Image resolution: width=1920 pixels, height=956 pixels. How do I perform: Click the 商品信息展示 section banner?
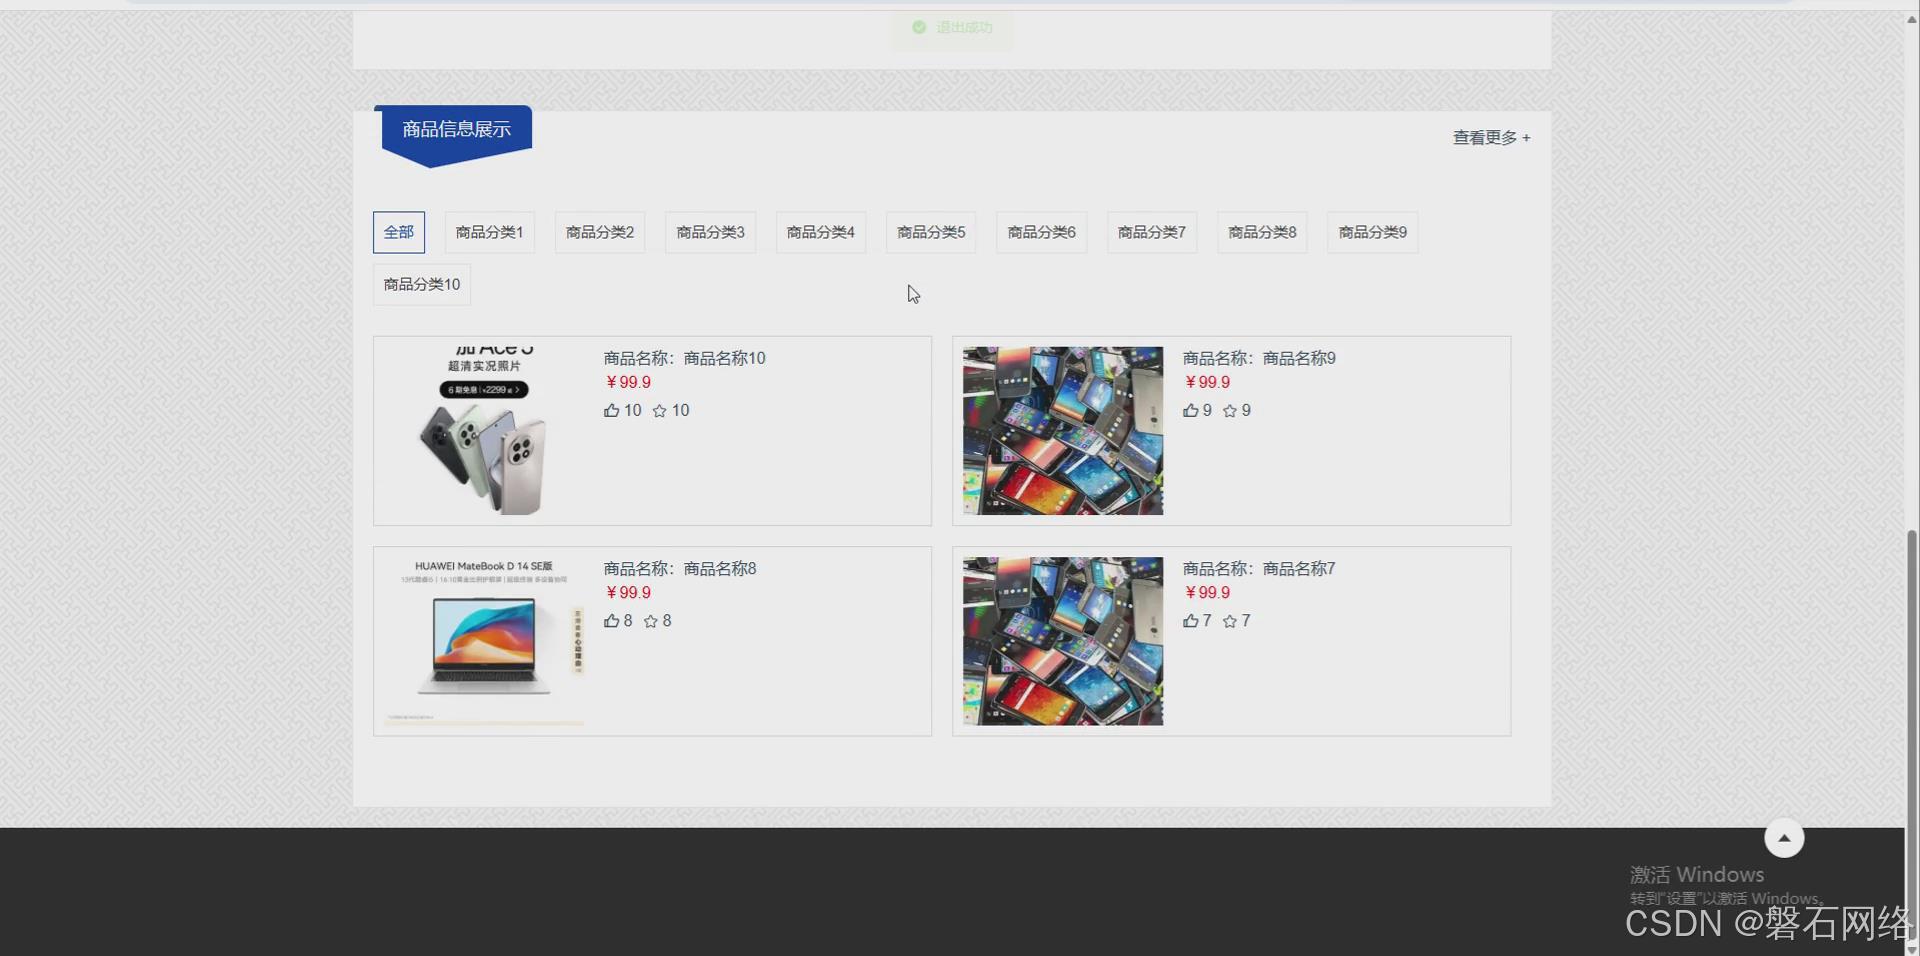click(456, 135)
